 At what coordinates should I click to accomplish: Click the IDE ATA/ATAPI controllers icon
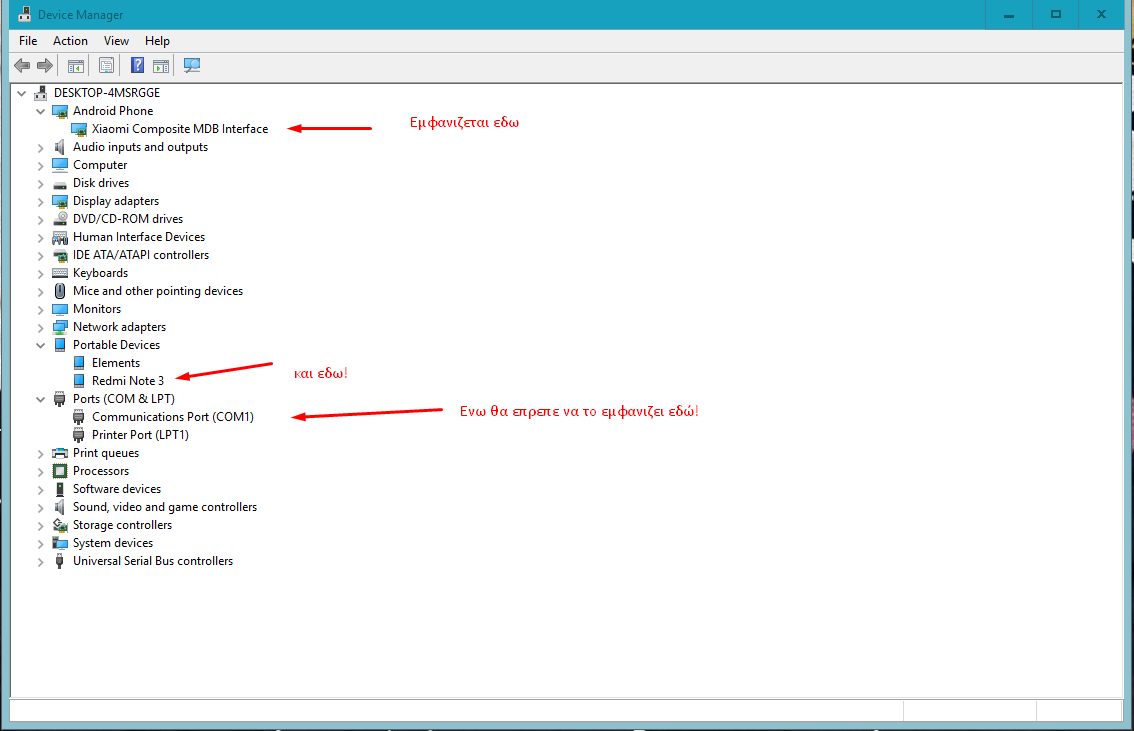coord(60,255)
